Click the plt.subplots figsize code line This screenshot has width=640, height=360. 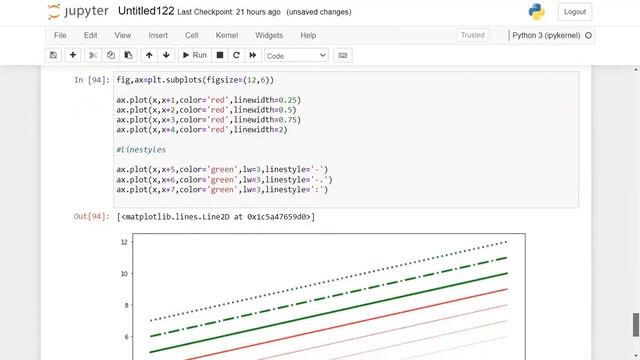tap(195, 80)
